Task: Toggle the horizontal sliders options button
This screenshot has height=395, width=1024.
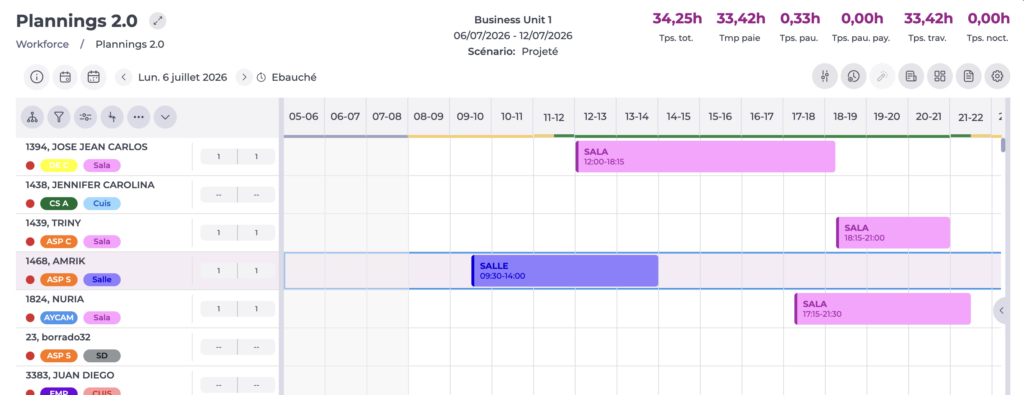Action: tap(85, 117)
